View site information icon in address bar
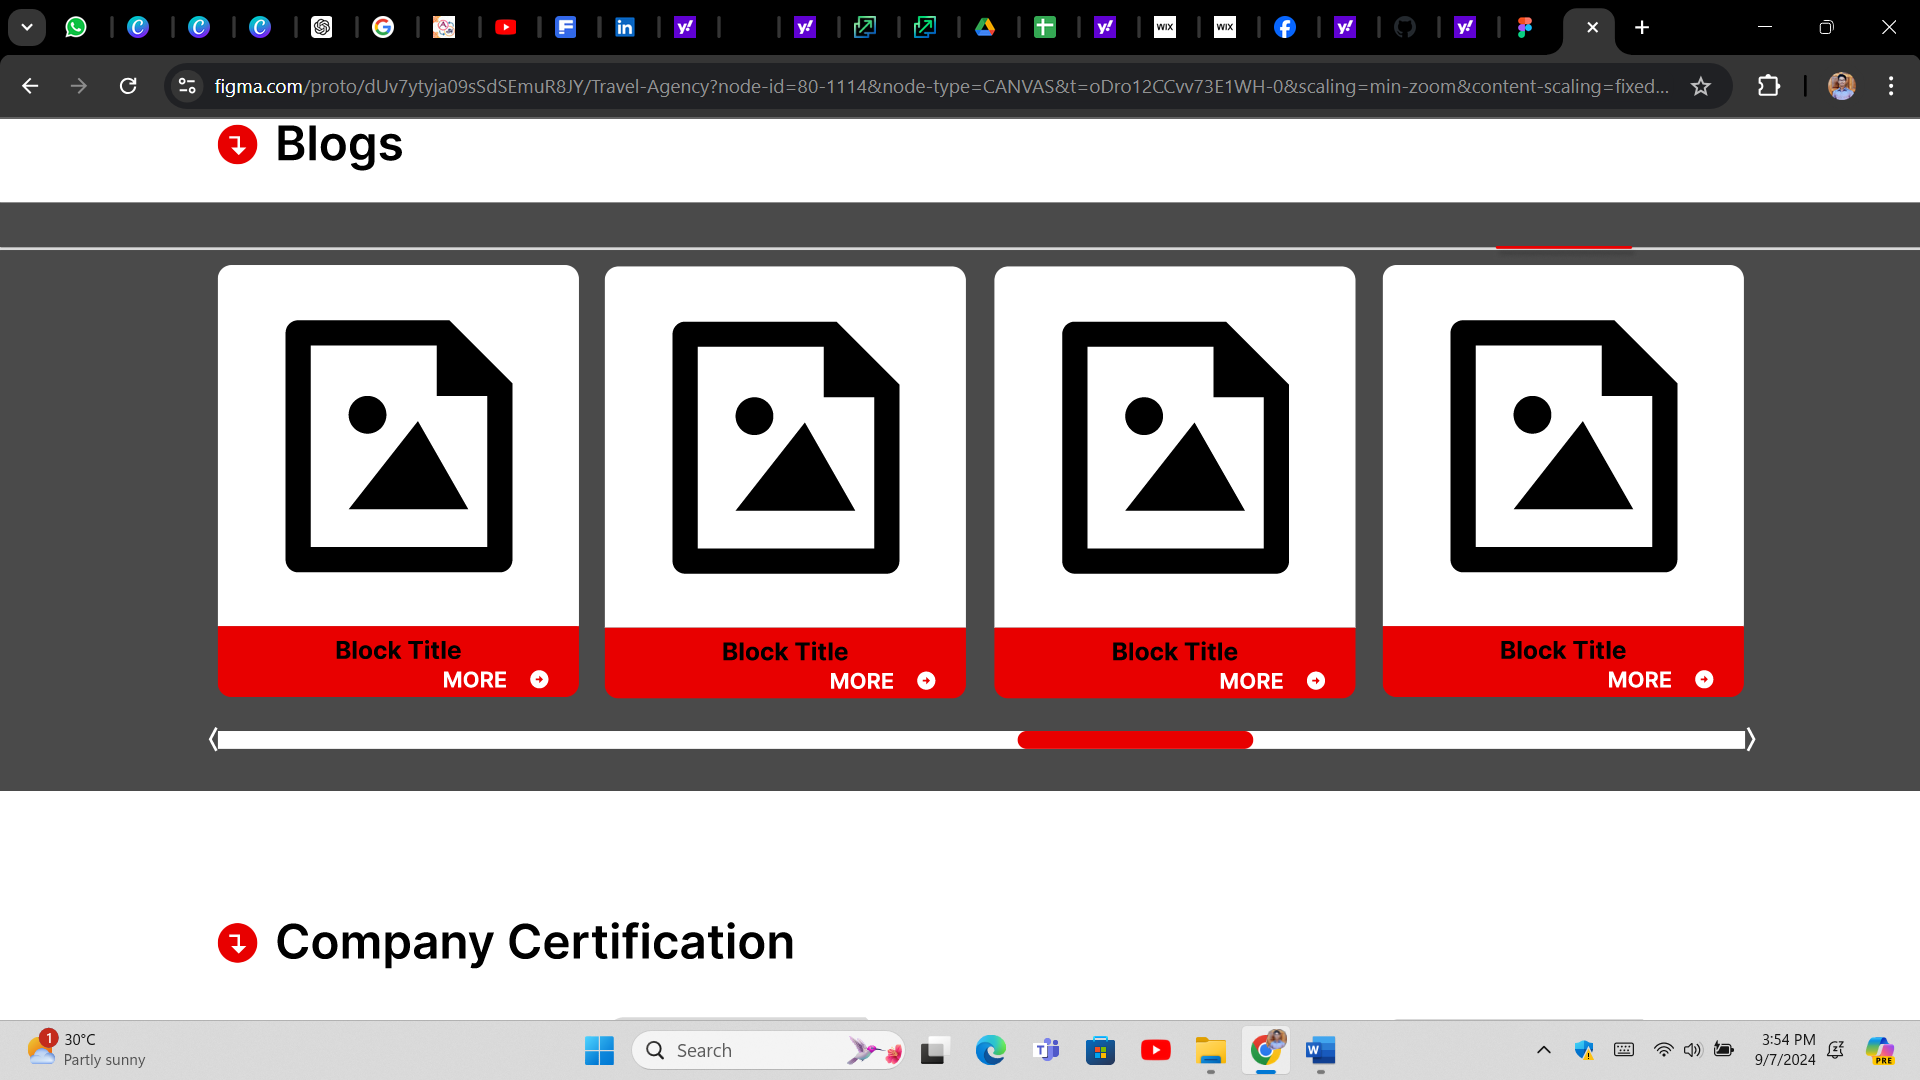The image size is (1920, 1080). click(x=187, y=86)
